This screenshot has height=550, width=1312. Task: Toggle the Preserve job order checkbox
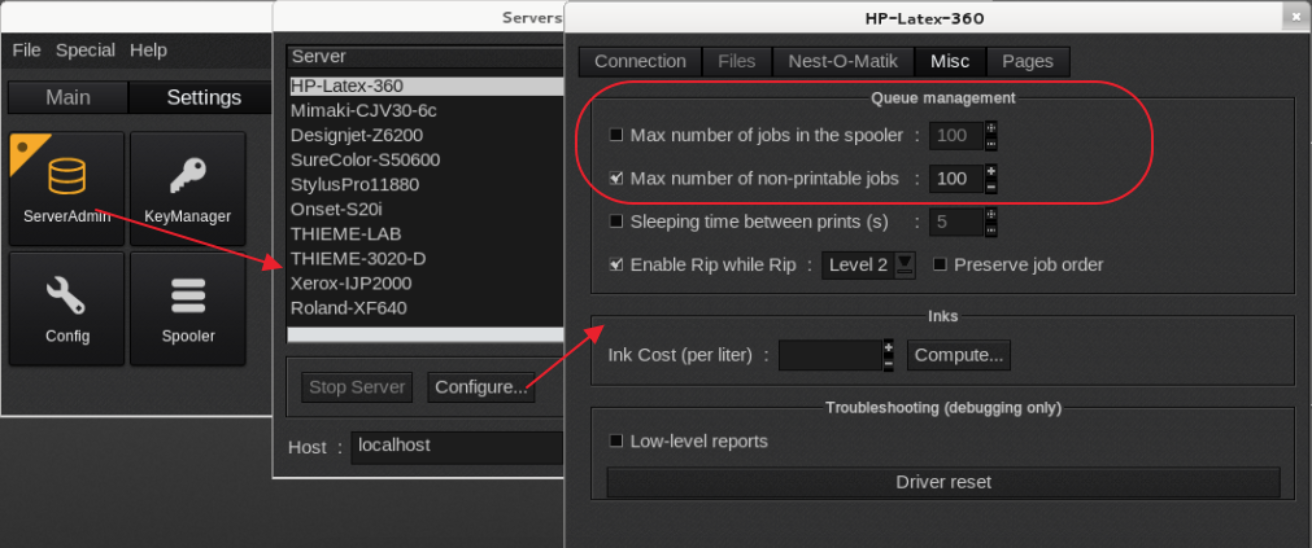[940, 265]
